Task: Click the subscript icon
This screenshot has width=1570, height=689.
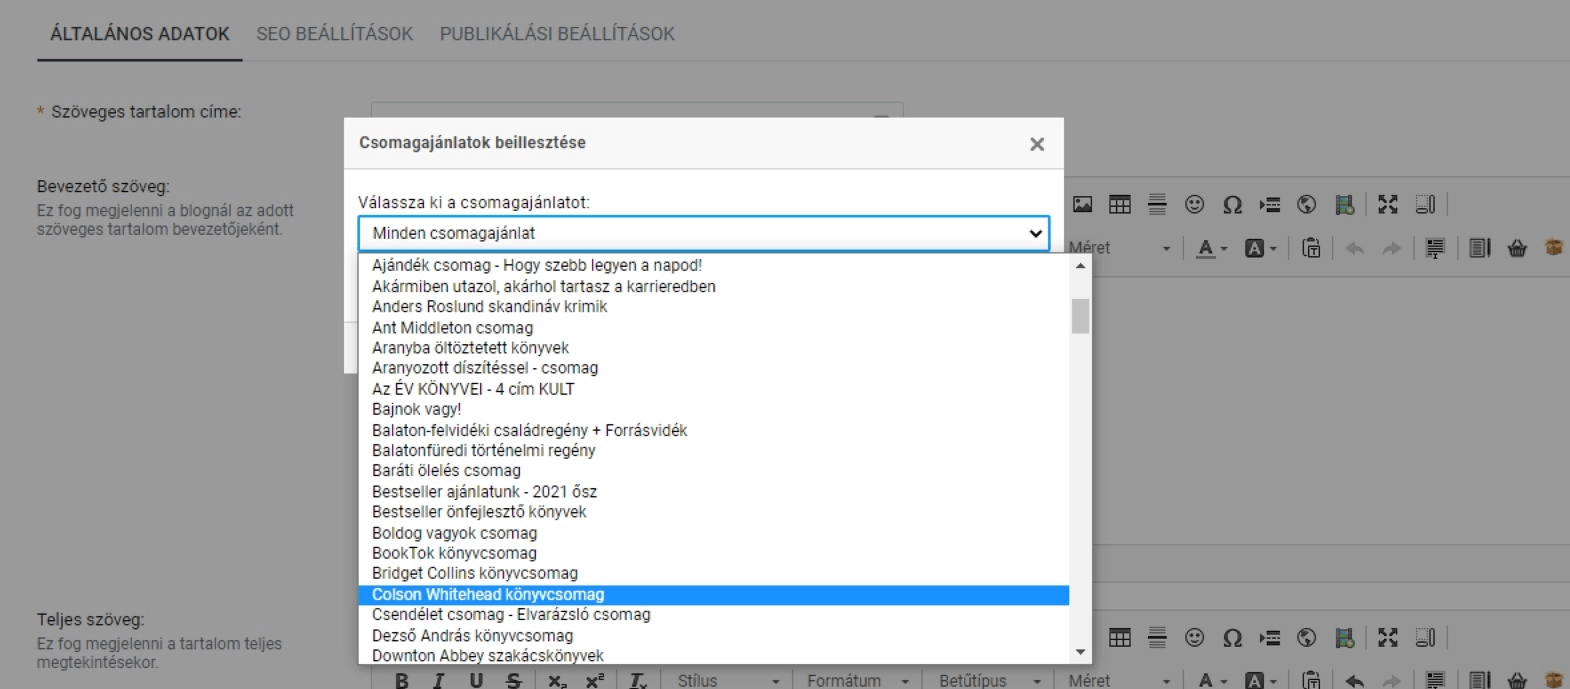Action: click(557, 680)
